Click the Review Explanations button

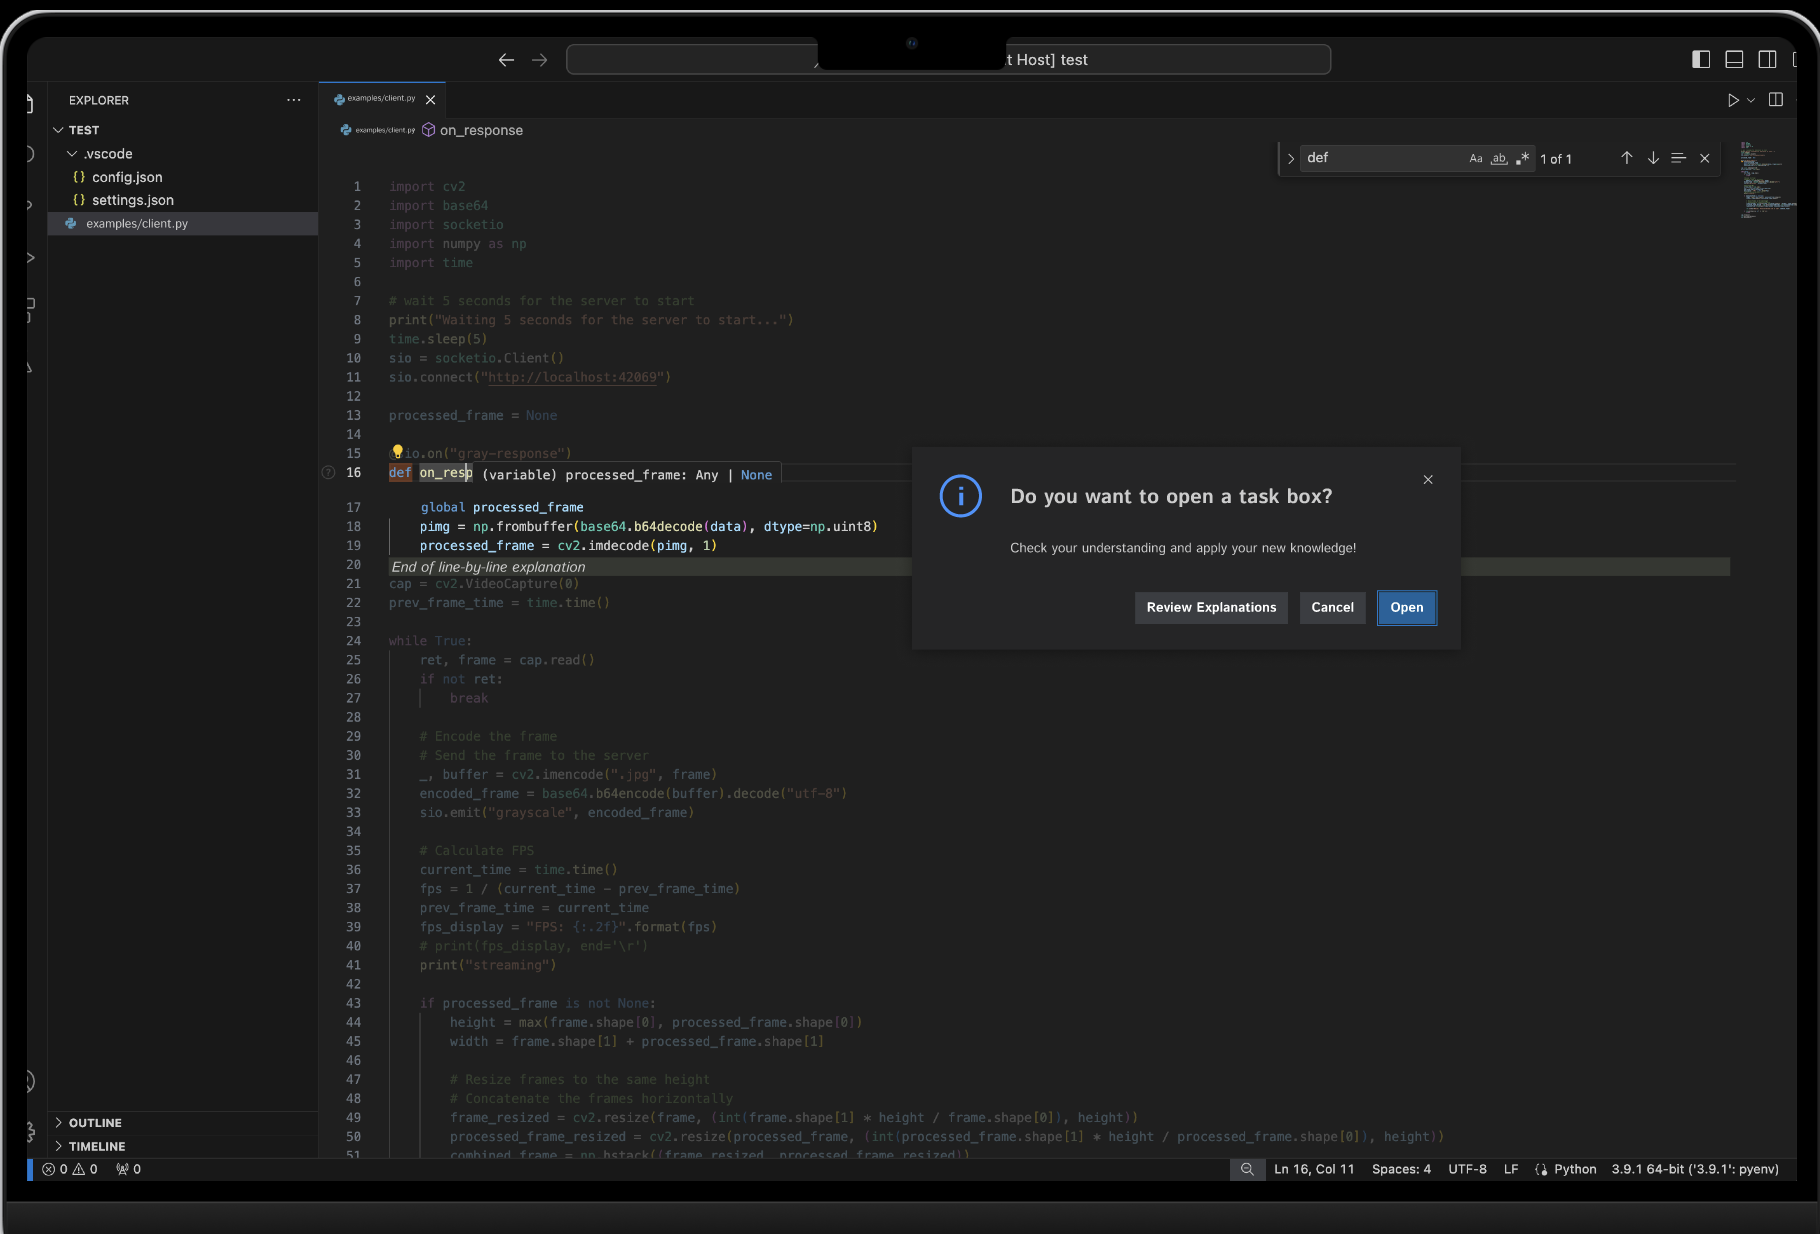pyautogui.click(x=1211, y=608)
